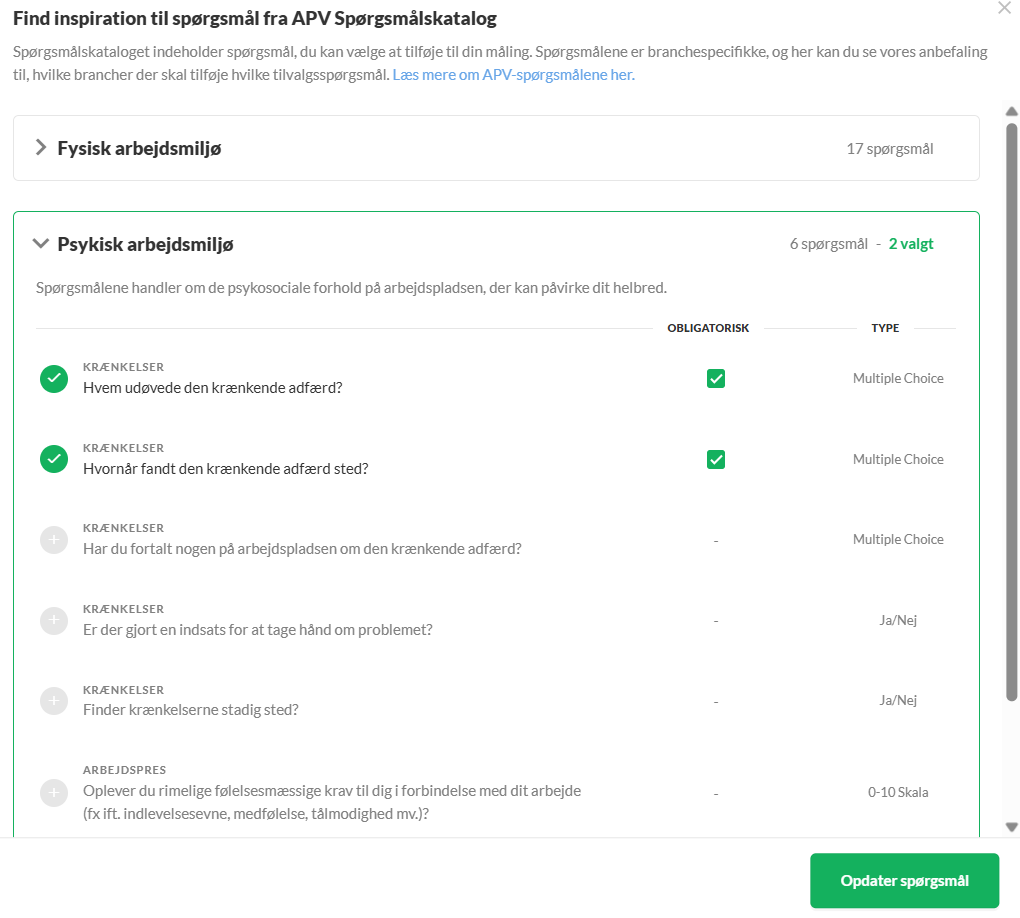Click the vertical scrollbar thumb
1020x918 pixels.
point(1011,412)
